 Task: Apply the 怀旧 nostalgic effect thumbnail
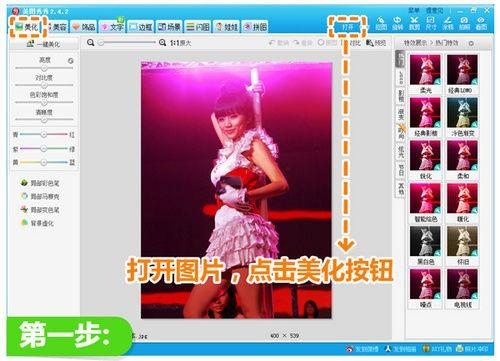pos(462,241)
